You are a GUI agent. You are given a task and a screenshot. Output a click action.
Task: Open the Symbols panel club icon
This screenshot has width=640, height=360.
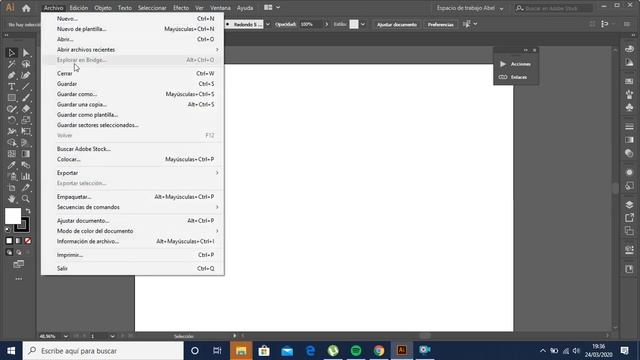629,107
